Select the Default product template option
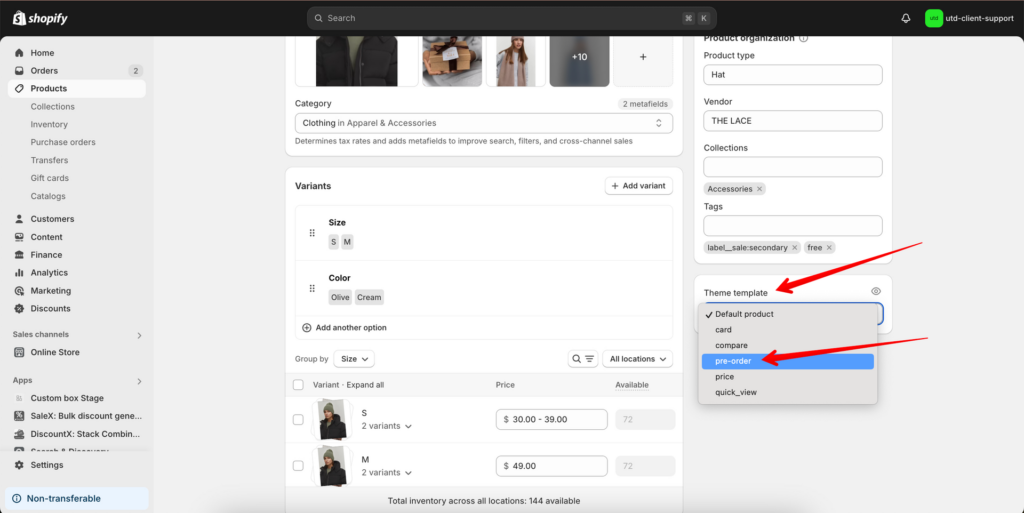 coord(788,314)
